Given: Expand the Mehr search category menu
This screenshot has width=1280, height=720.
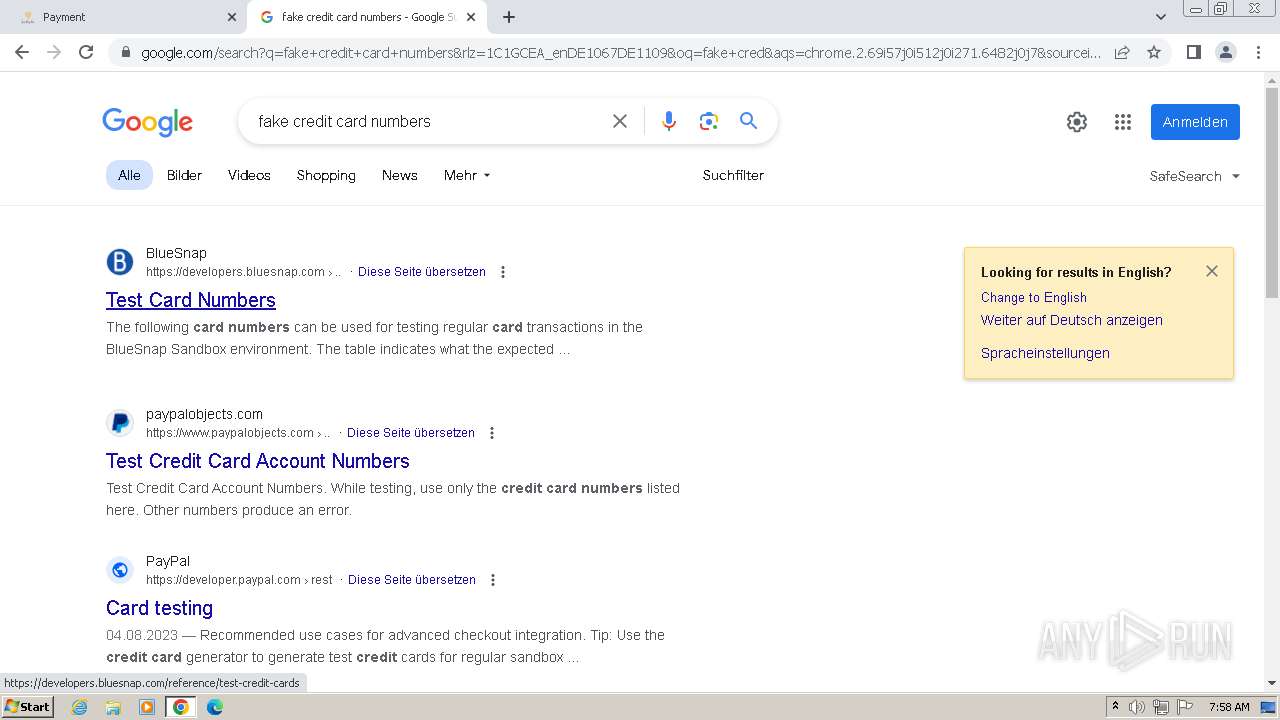Looking at the screenshot, I should point(467,175).
